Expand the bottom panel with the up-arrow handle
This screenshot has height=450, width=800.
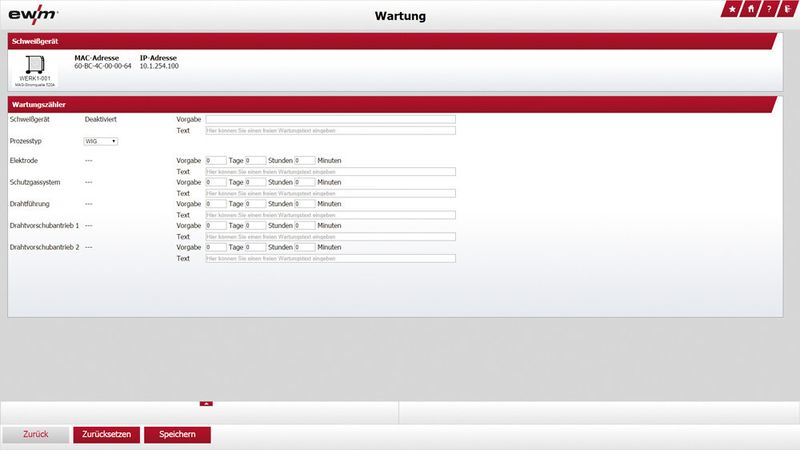click(206, 404)
